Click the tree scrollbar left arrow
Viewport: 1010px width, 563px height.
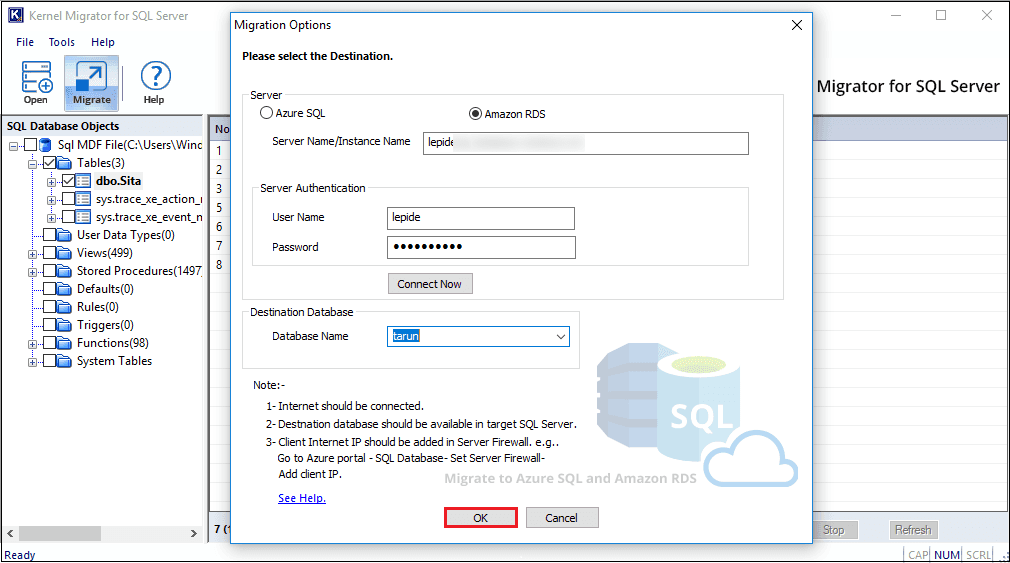click(10, 533)
